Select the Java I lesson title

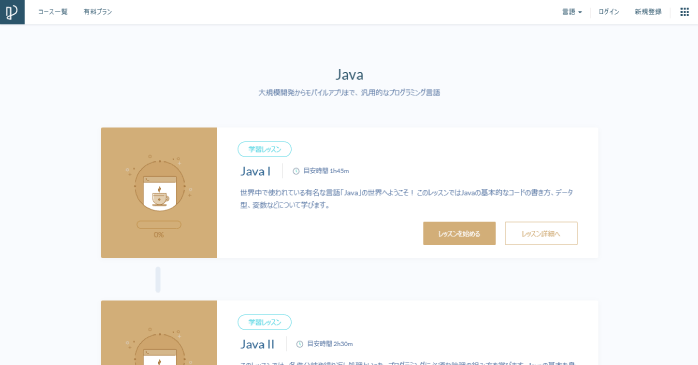pyautogui.click(x=256, y=171)
